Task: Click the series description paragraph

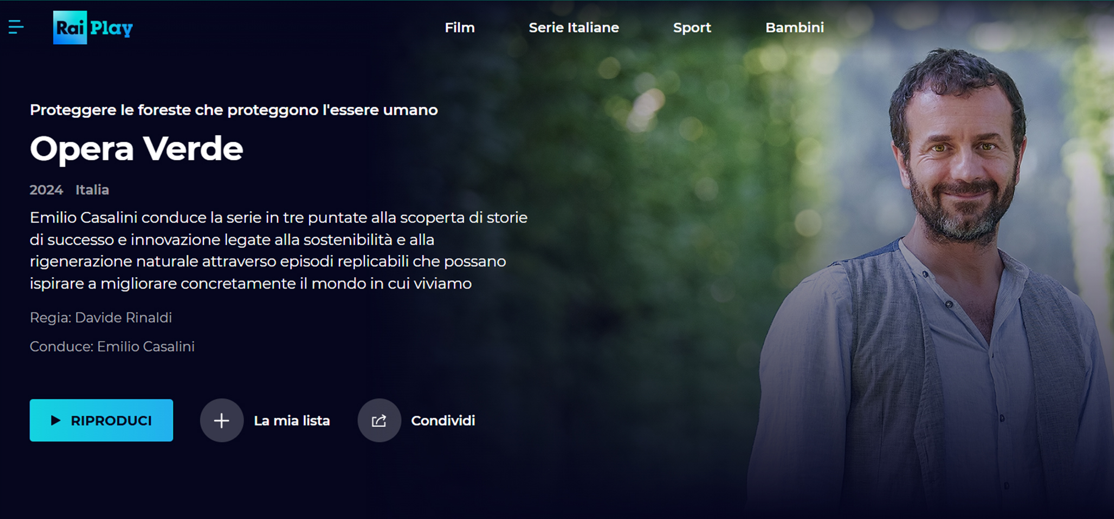Action: click(x=278, y=250)
